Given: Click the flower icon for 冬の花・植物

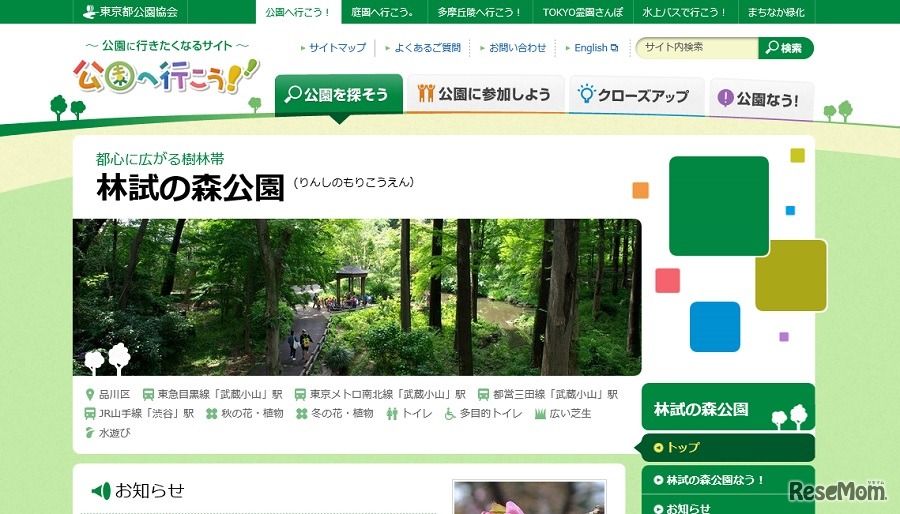Looking at the screenshot, I should click(302, 414).
